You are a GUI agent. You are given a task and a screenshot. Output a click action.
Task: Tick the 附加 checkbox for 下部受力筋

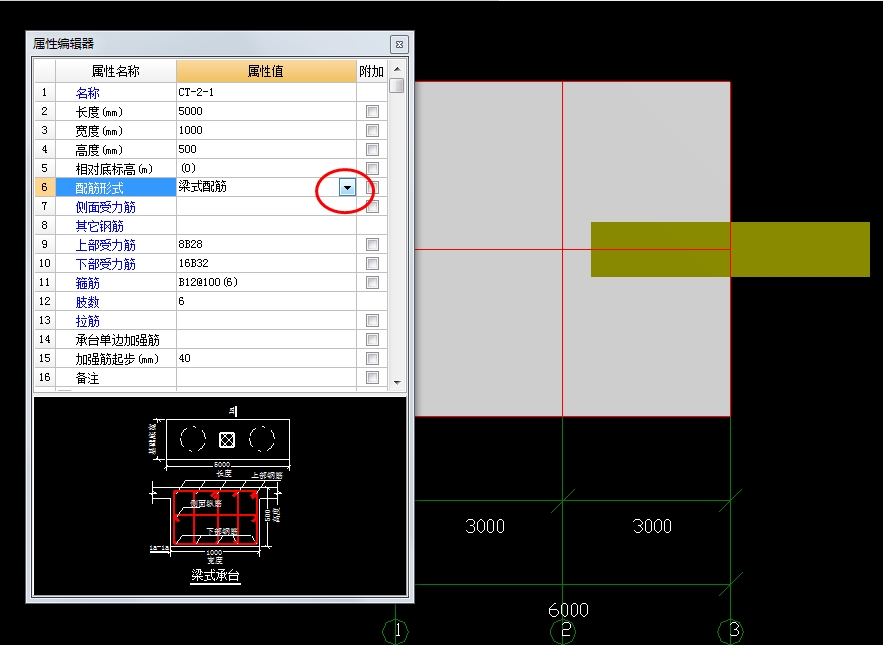372,264
